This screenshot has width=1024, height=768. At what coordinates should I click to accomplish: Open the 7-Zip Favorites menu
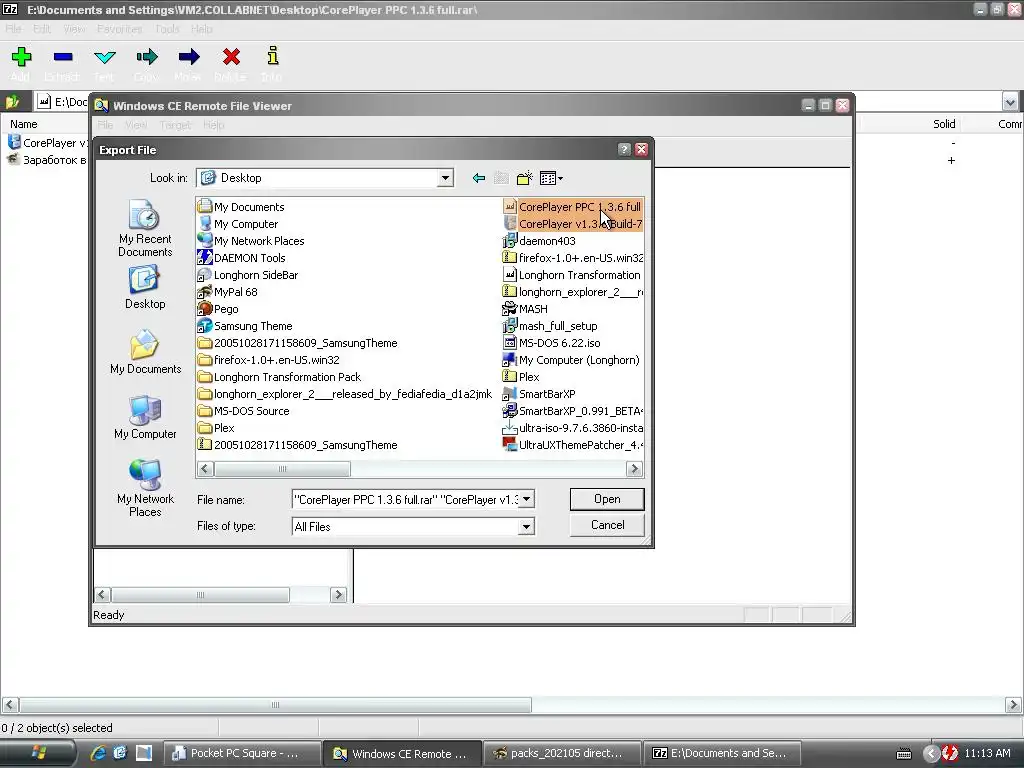(120, 29)
